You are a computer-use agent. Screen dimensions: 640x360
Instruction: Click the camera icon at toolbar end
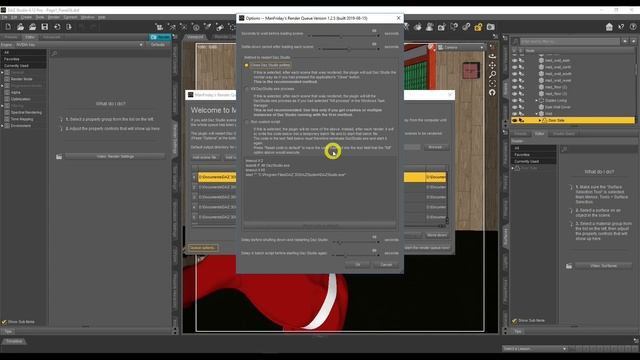491,27
